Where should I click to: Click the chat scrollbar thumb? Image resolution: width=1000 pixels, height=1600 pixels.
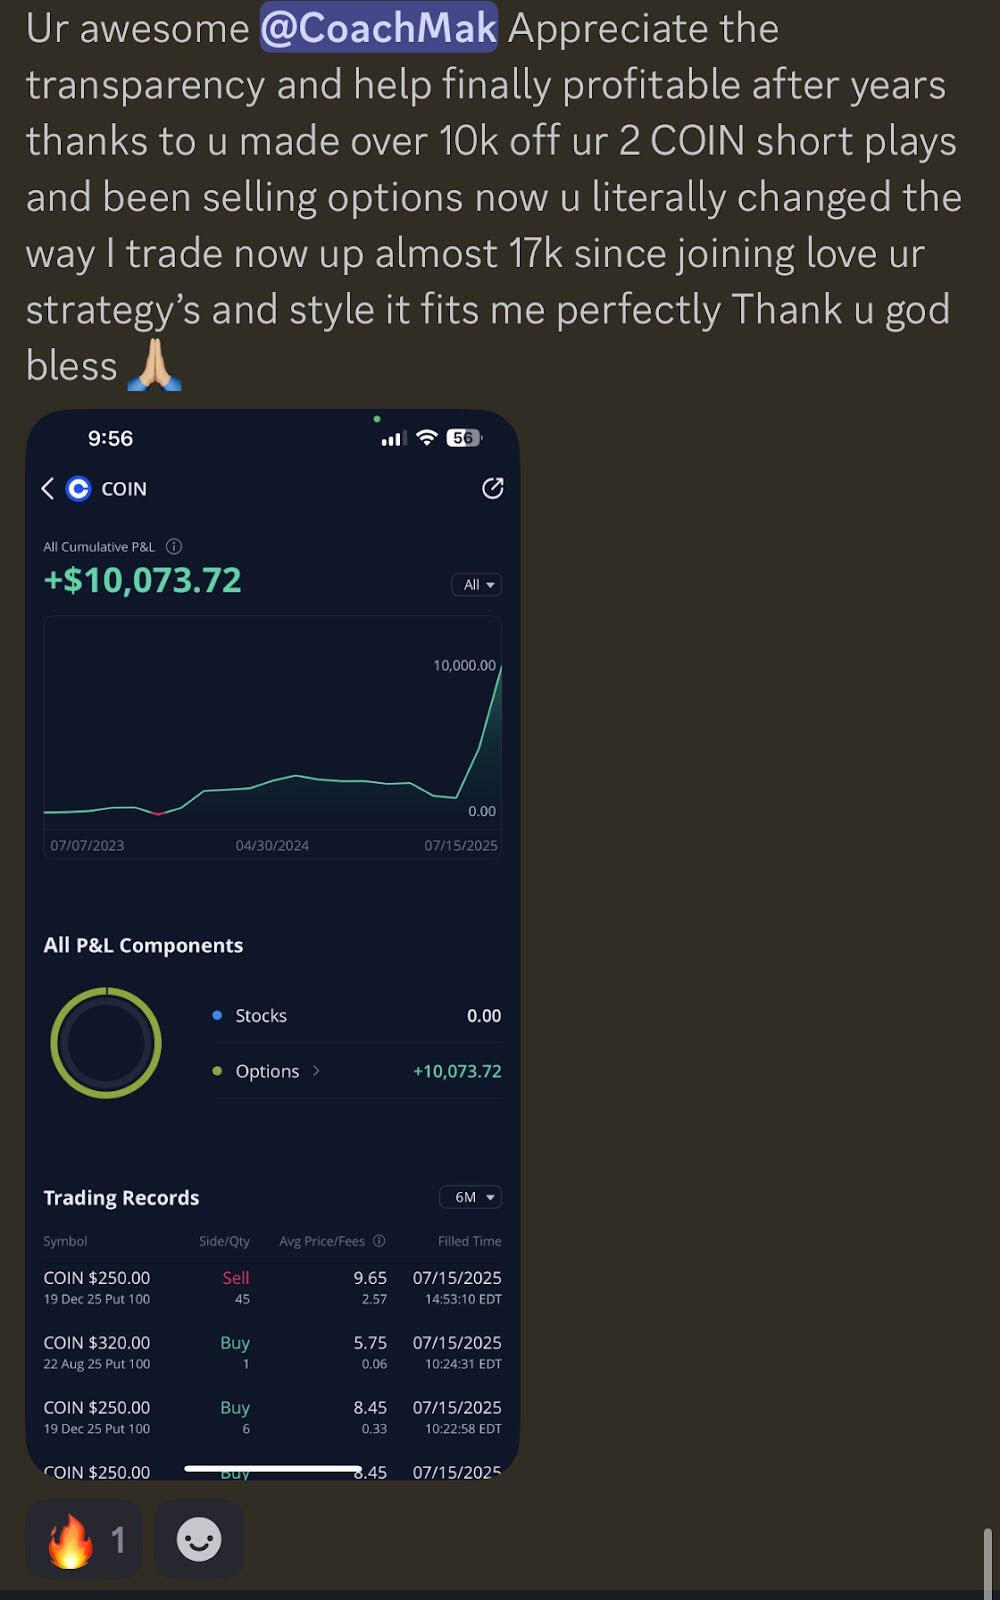[988, 1558]
